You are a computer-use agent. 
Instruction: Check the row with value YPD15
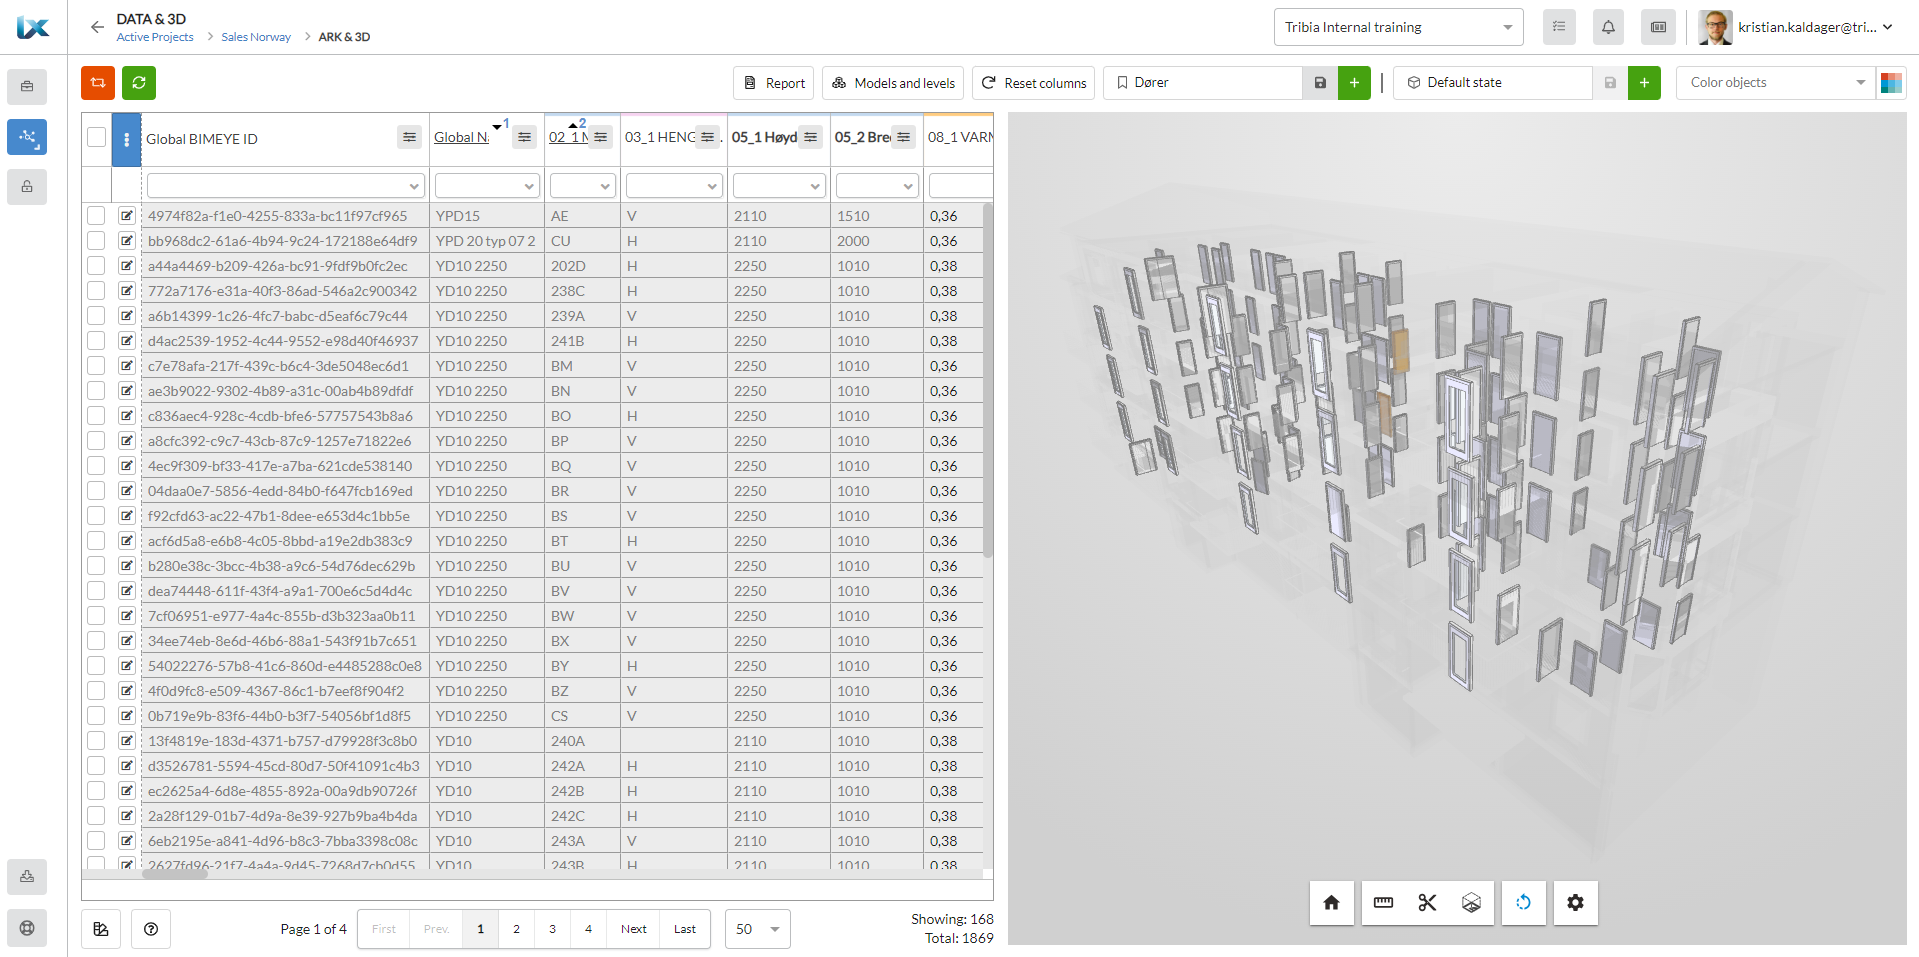point(96,216)
